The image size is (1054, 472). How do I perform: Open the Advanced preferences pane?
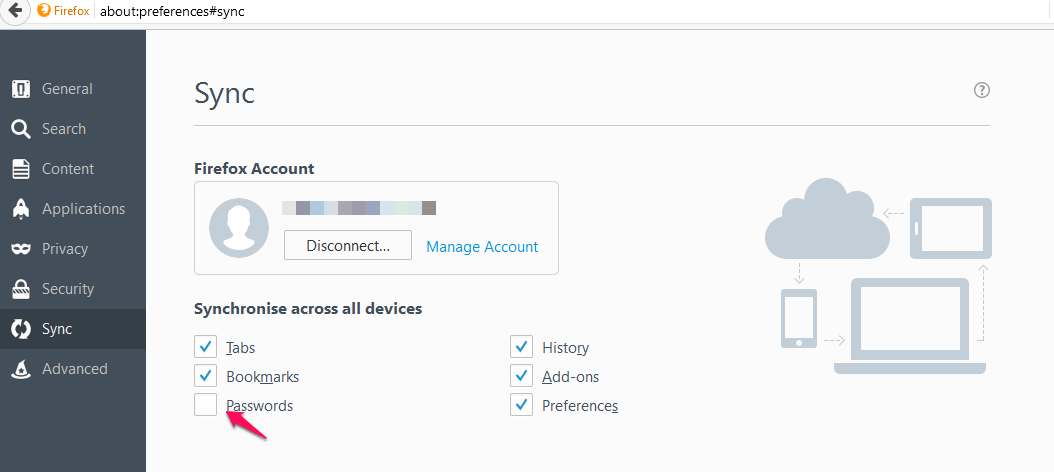73,368
